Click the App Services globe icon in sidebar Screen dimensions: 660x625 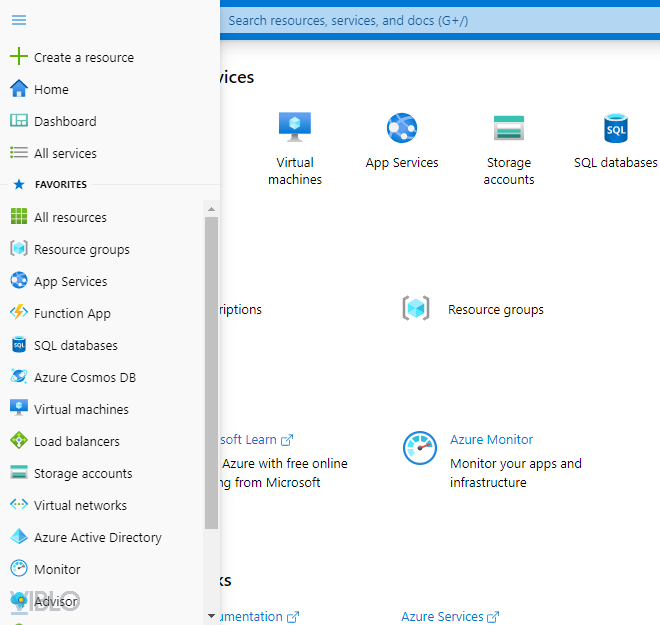(x=19, y=280)
